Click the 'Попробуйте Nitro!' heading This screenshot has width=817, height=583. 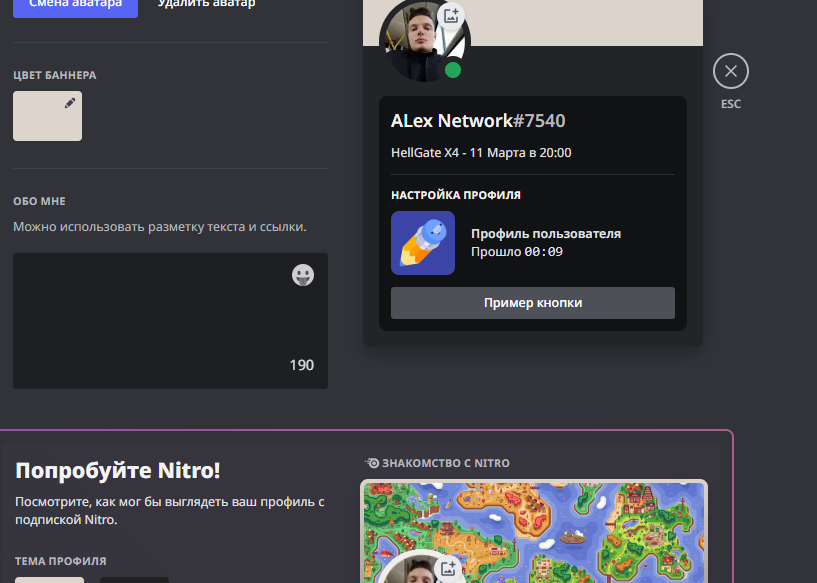tap(118, 470)
